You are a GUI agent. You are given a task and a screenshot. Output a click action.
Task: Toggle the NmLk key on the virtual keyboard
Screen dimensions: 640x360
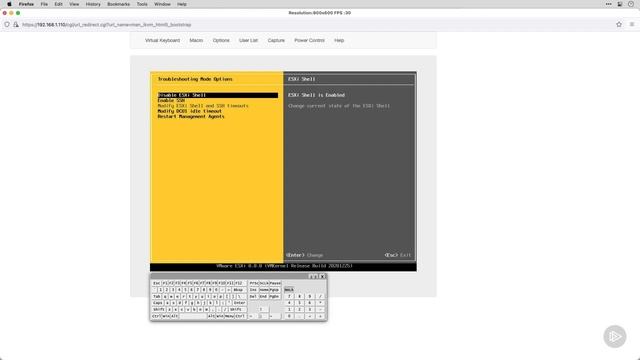[289, 290]
